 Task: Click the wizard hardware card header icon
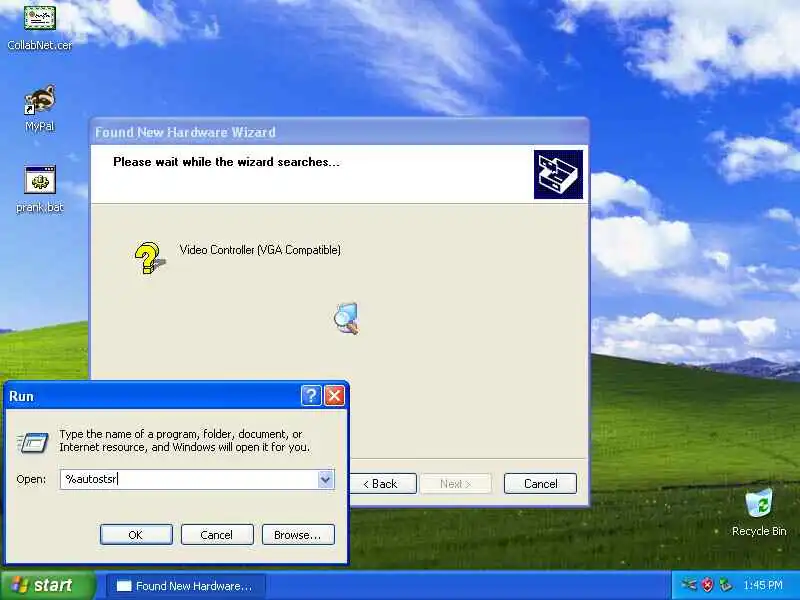(558, 174)
